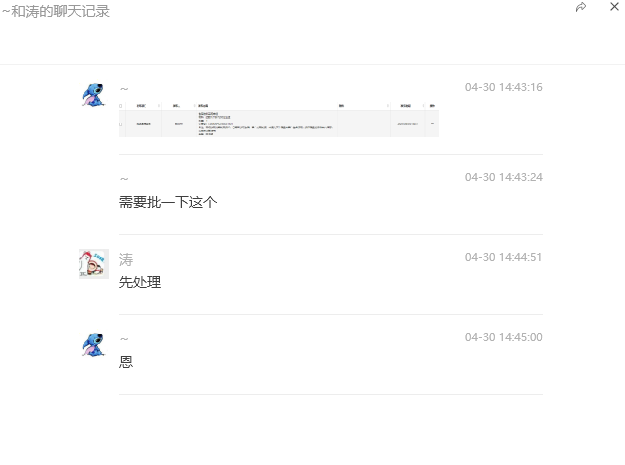Click the window title ~和涛的聊天记录
Viewport: 625px width, 465px height.
pyautogui.click(x=56, y=11)
